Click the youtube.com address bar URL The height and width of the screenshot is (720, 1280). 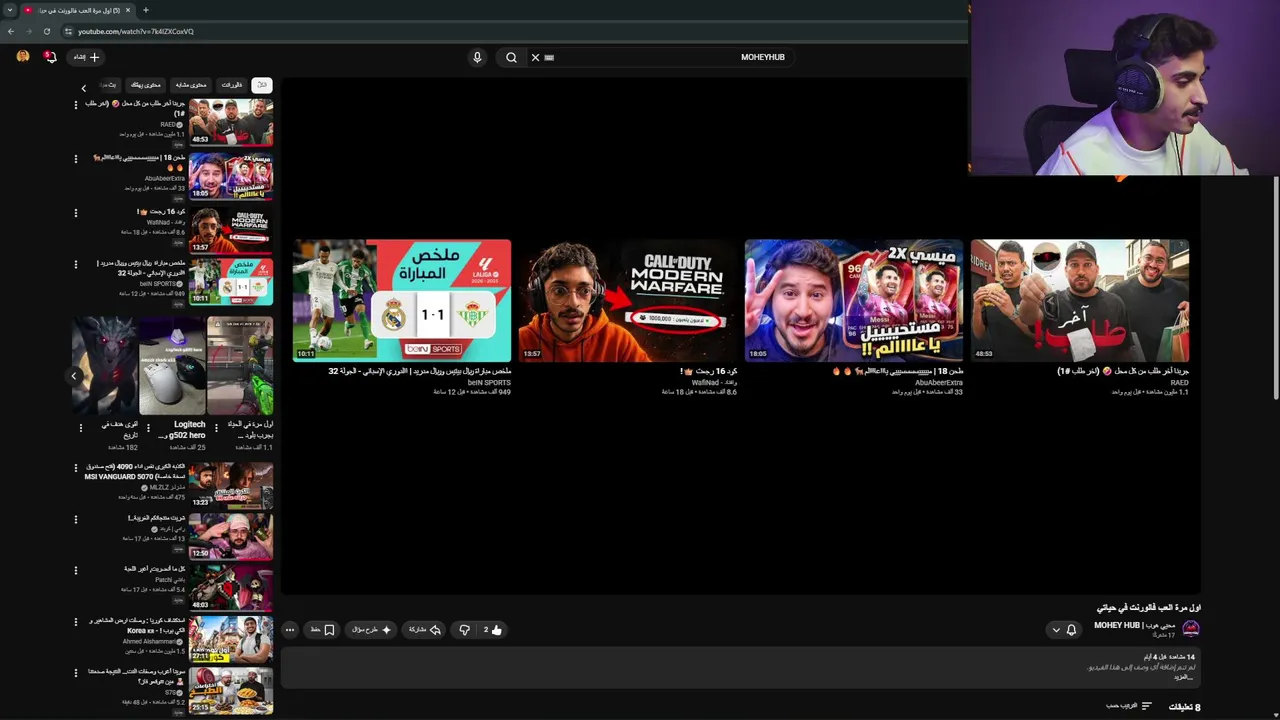pyautogui.click(x=136, y=31)
